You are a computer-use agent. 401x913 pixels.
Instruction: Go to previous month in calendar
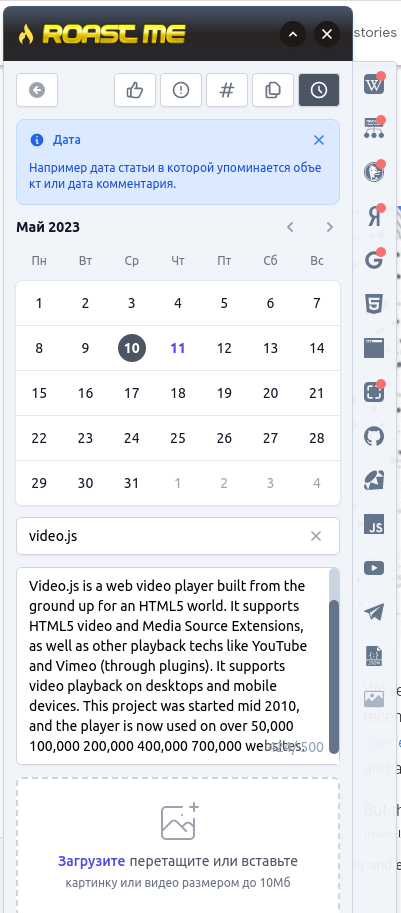click(x=290, y=227)
